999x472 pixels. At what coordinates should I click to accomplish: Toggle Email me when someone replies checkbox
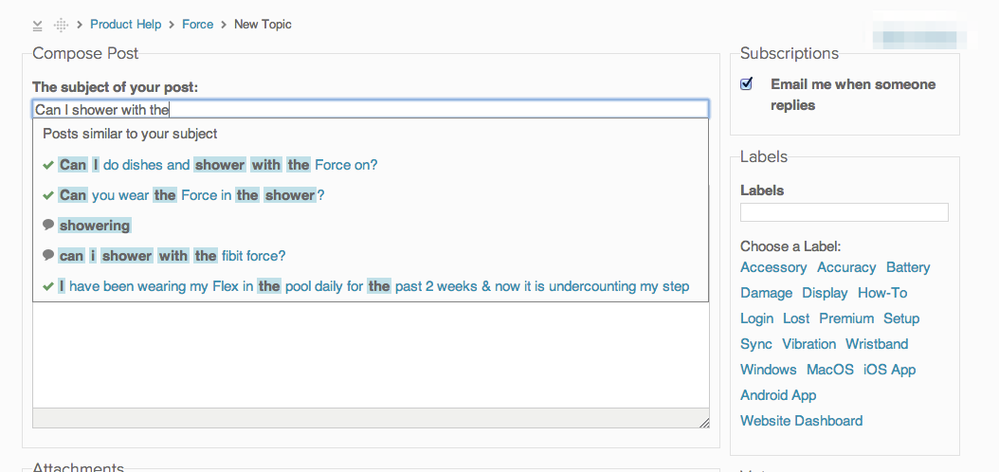tap(747, 84)
